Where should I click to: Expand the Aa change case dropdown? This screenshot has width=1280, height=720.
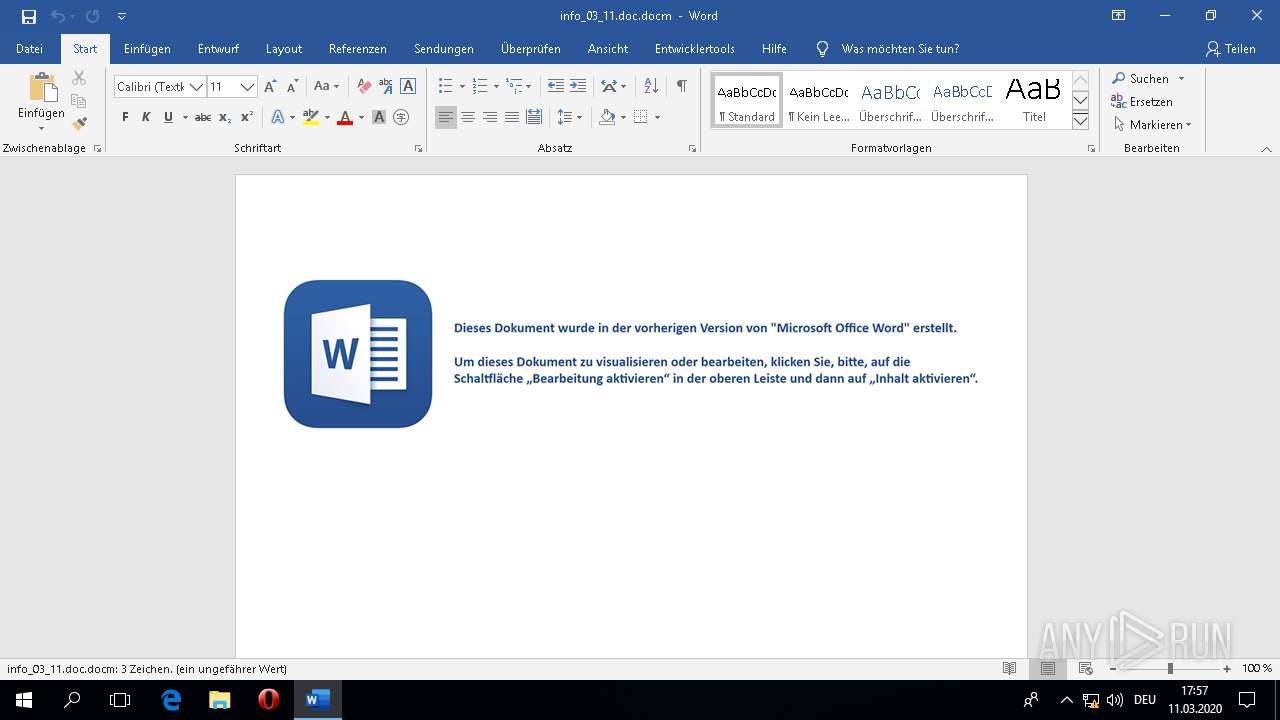pyautogui.click(x=326, y=87)
